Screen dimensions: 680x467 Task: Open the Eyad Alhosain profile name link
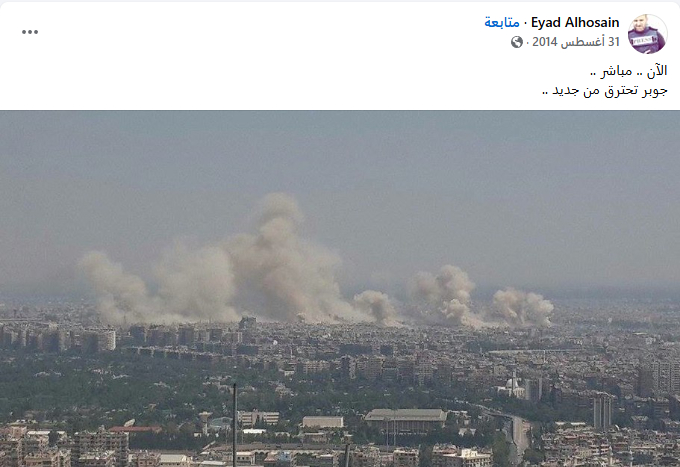coord(575,23)
